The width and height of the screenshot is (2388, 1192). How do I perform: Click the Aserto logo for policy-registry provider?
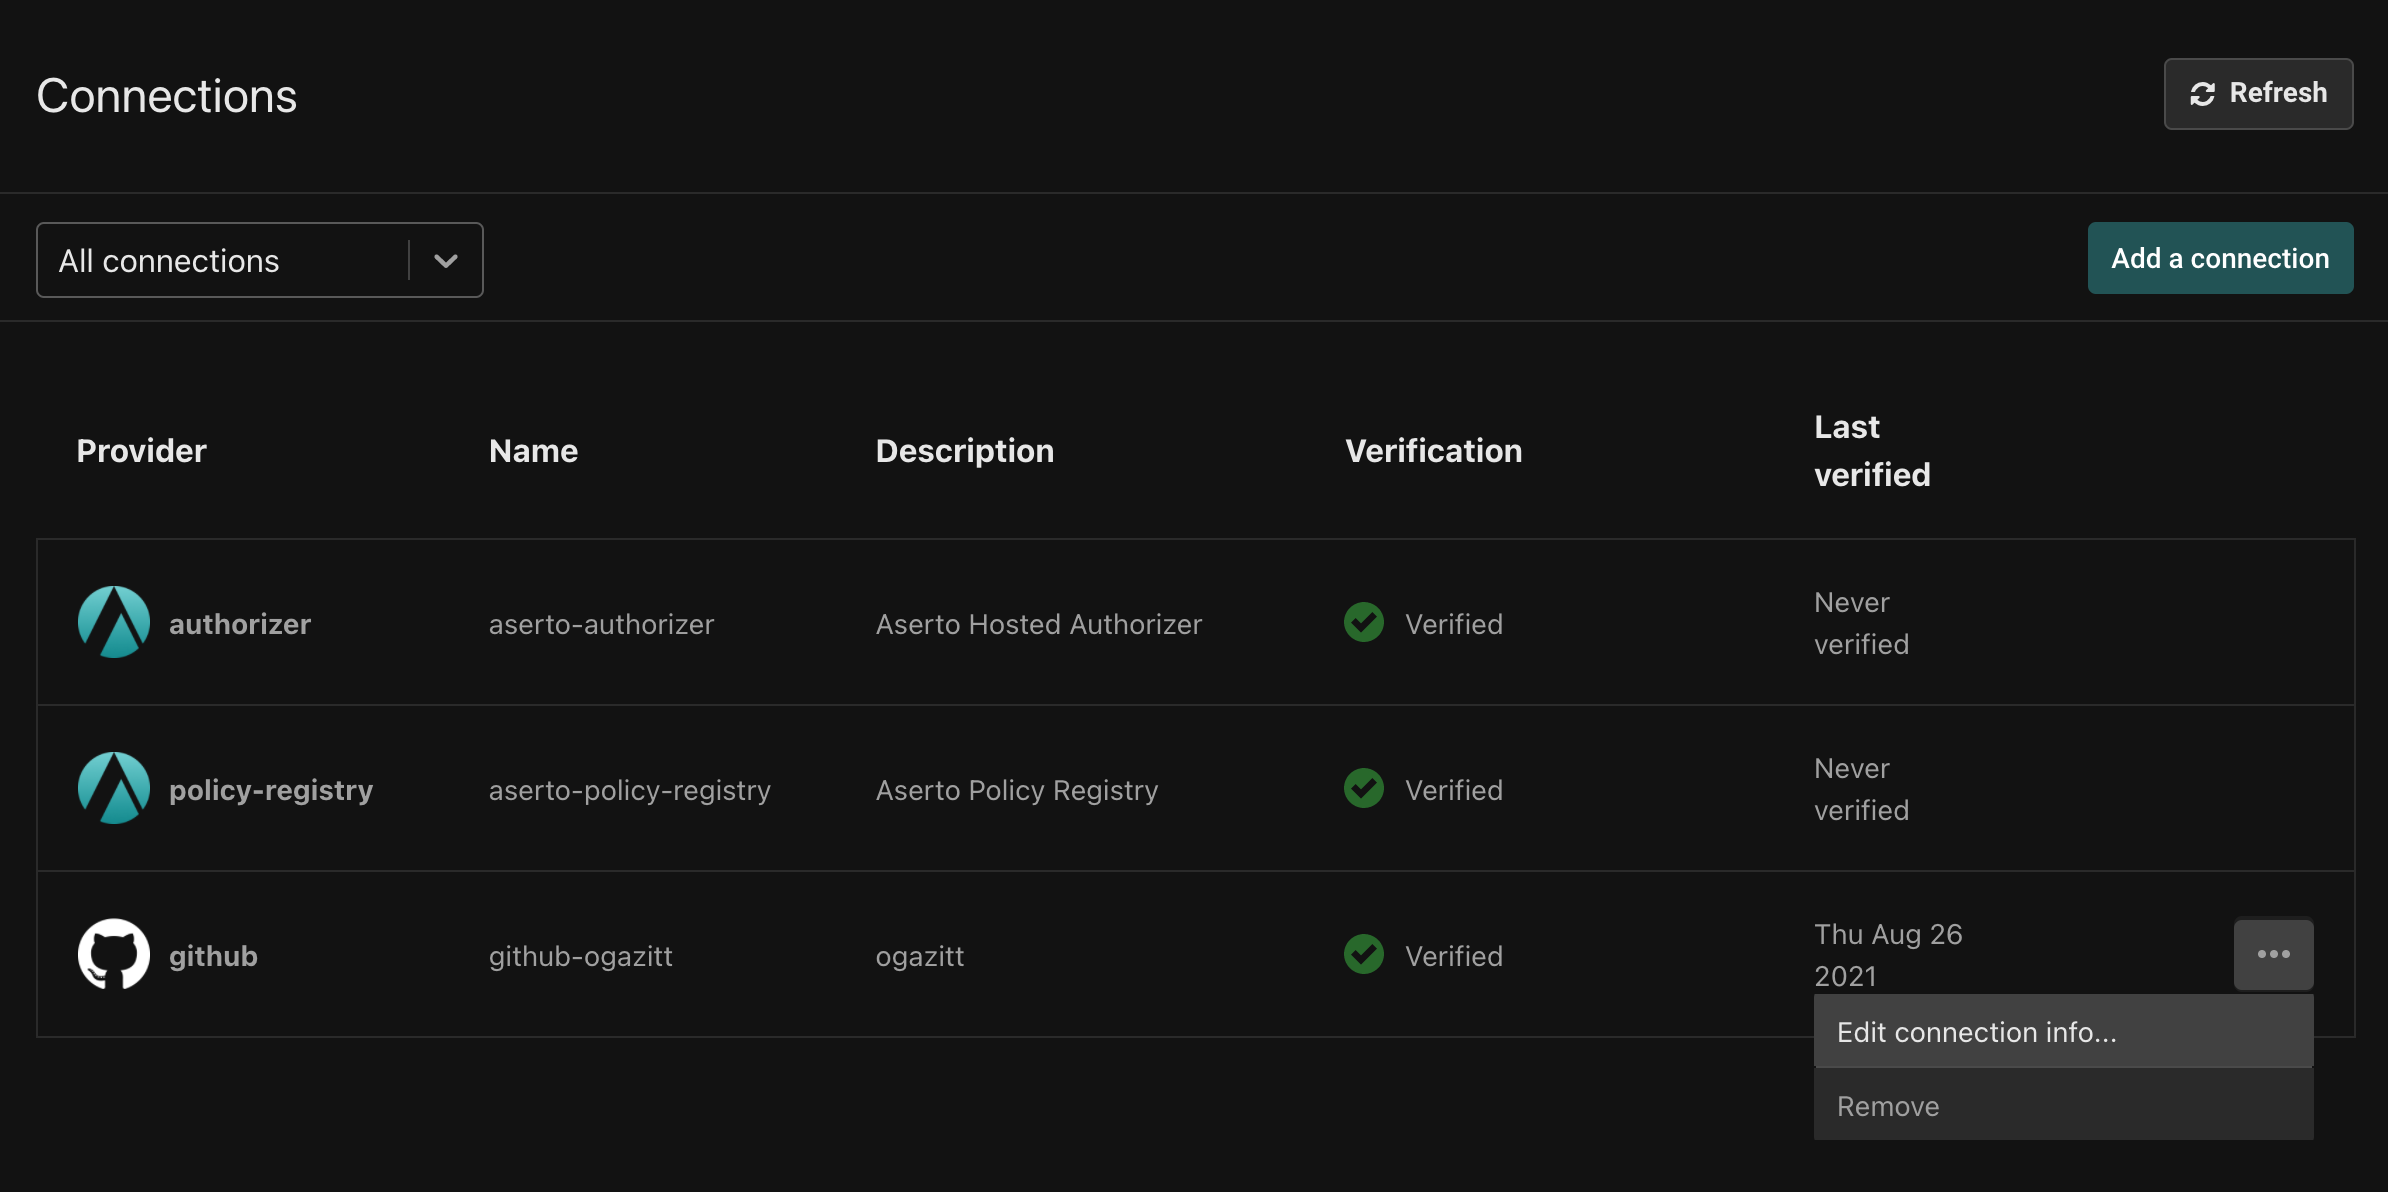[114, 788]
